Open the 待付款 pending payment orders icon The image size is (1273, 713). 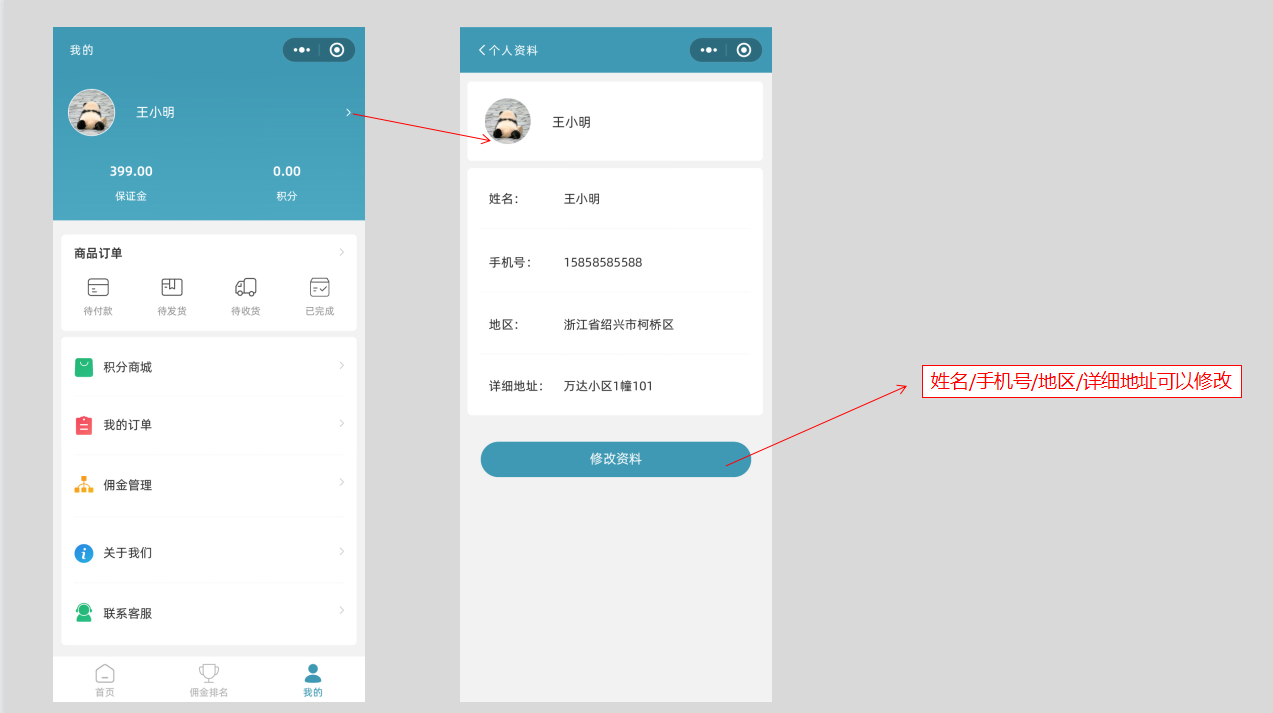pos(98,288)
